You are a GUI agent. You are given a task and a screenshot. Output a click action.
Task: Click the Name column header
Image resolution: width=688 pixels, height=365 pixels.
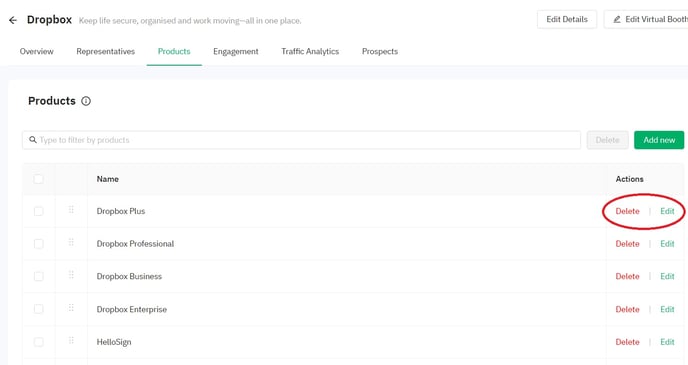[108, 179]
